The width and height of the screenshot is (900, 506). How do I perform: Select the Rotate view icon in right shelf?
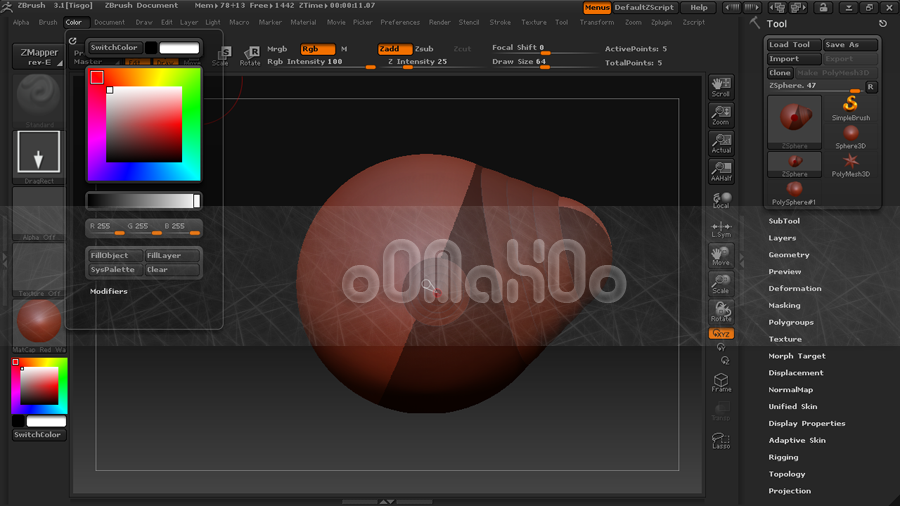click(721, 312)
